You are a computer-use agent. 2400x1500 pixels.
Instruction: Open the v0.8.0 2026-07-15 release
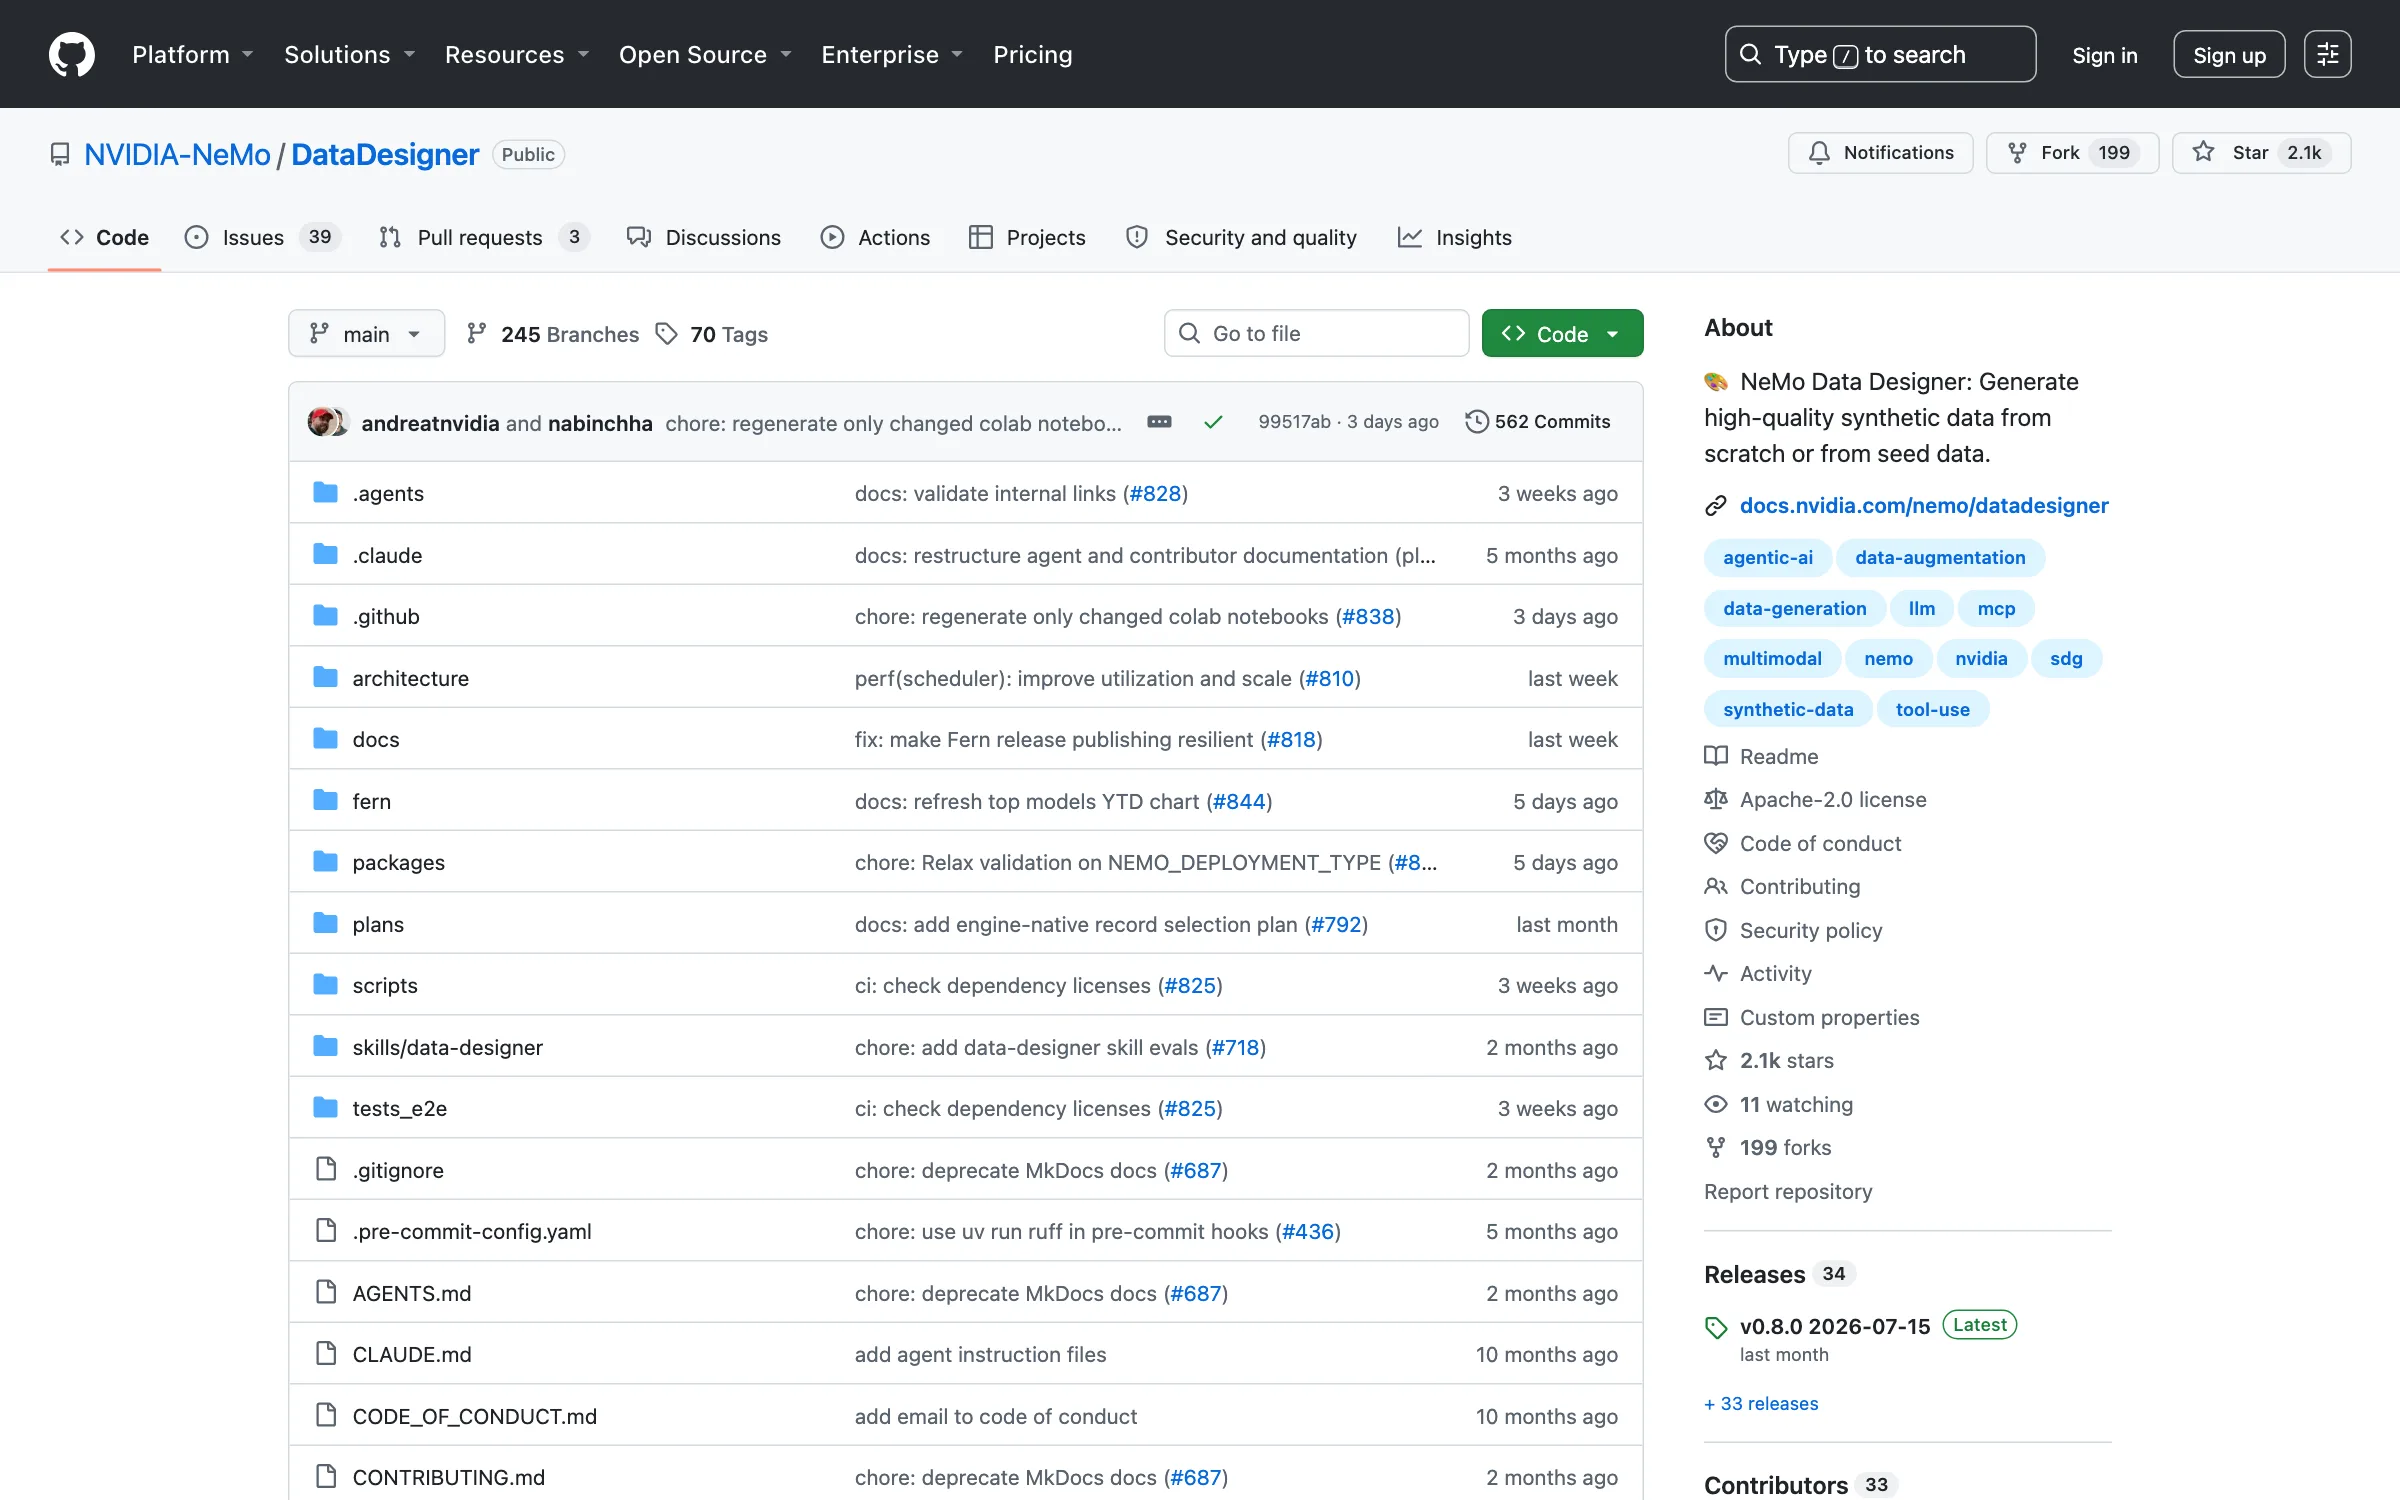tap(1834, 1326)
